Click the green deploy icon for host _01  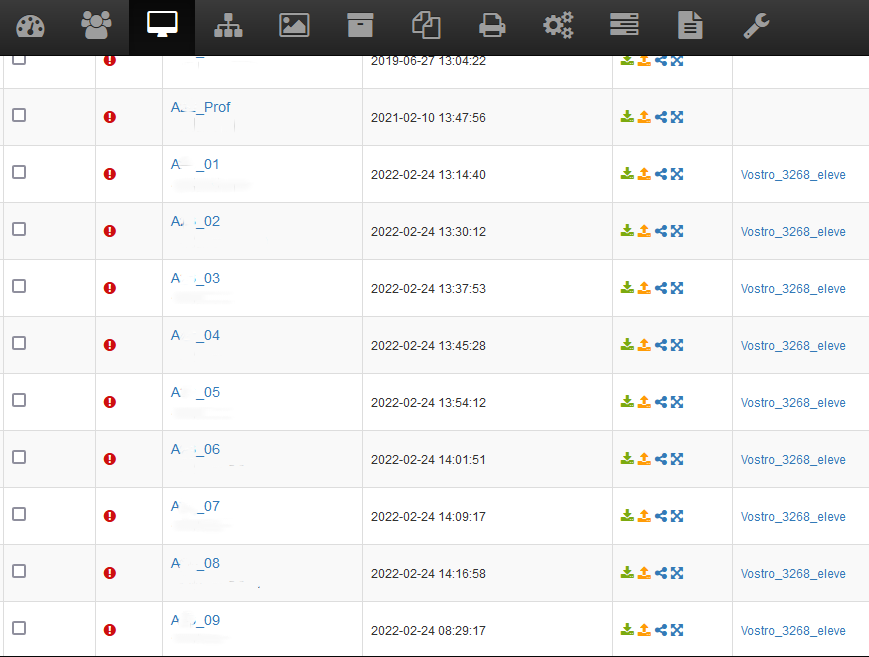coord(627,174)
